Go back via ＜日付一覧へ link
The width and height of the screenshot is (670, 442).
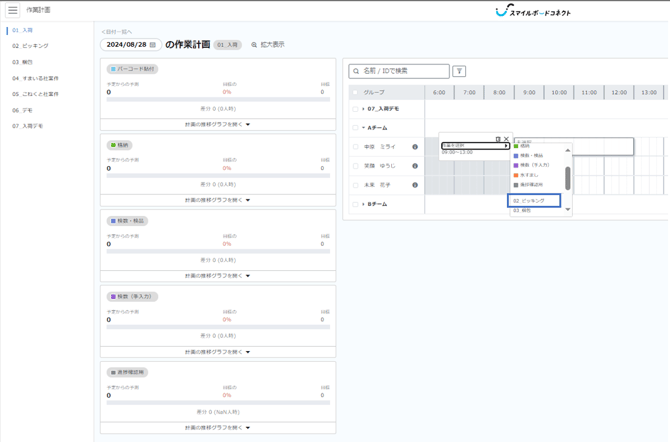click(x=117, y=32)
